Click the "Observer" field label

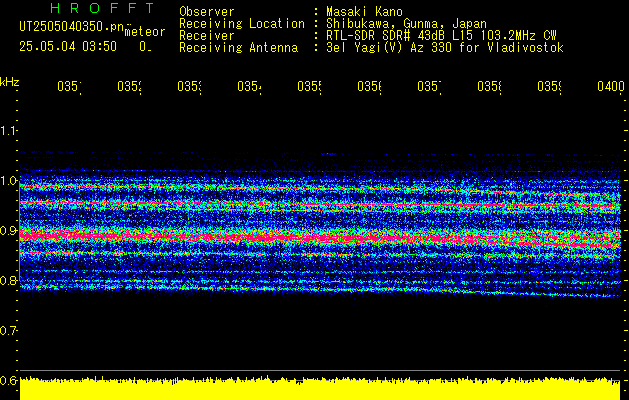[207, 11]
